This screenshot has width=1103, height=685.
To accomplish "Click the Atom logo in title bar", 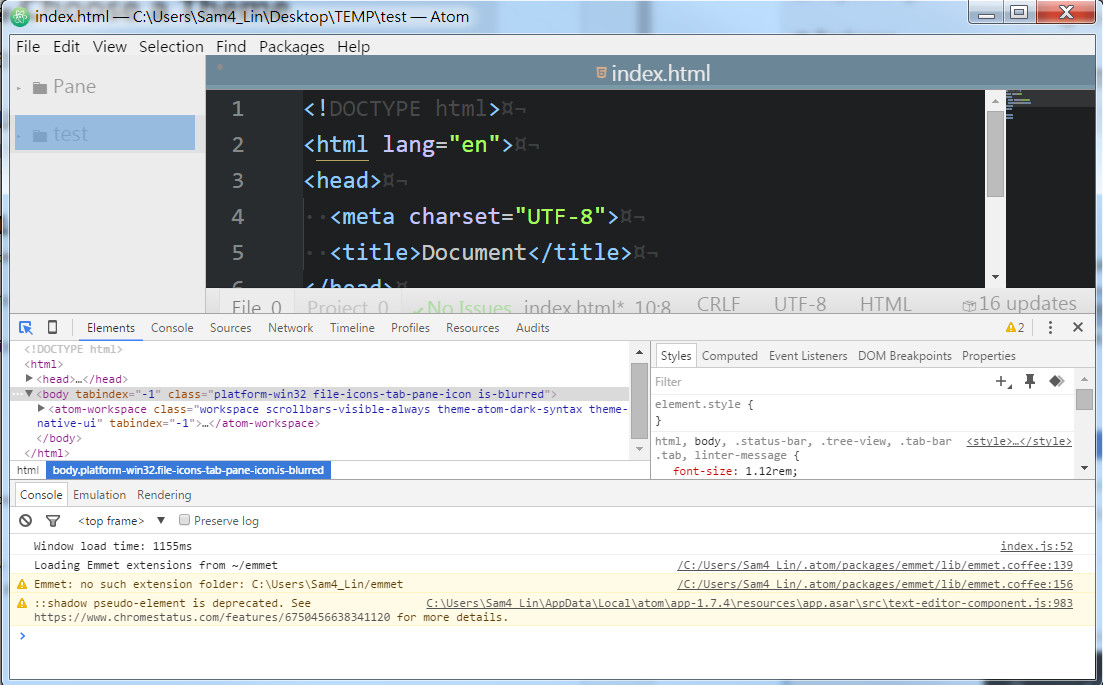I will (20, 16).
